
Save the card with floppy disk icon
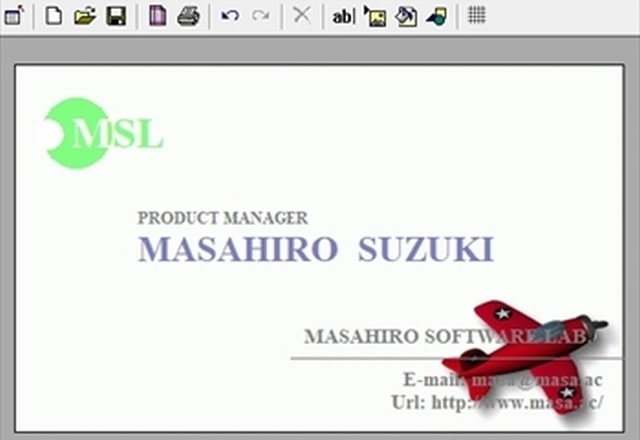(116, 16)
